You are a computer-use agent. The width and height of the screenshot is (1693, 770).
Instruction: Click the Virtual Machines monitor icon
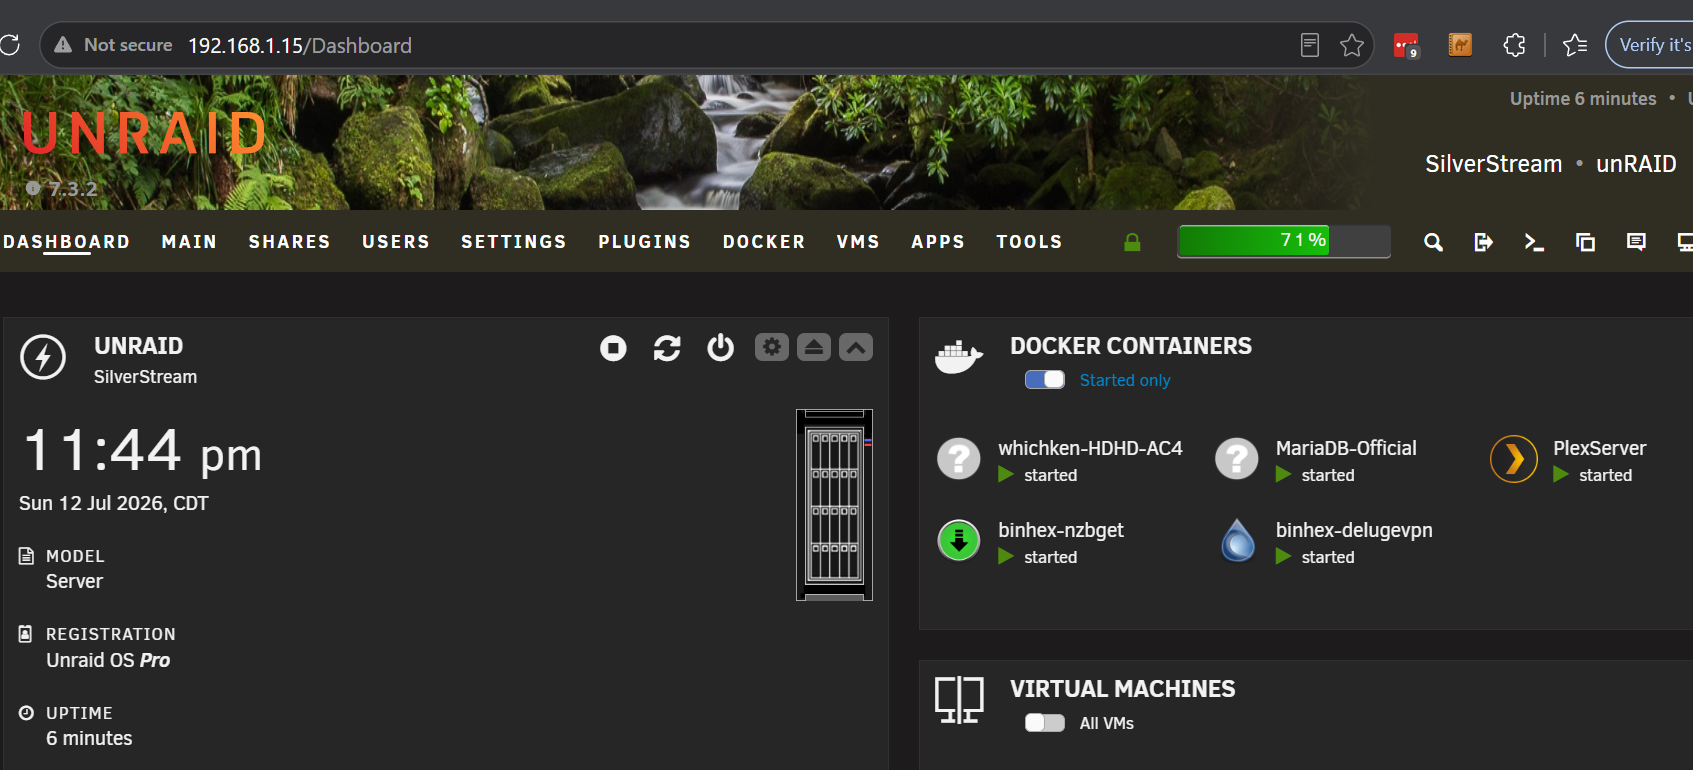click(959, 699)
